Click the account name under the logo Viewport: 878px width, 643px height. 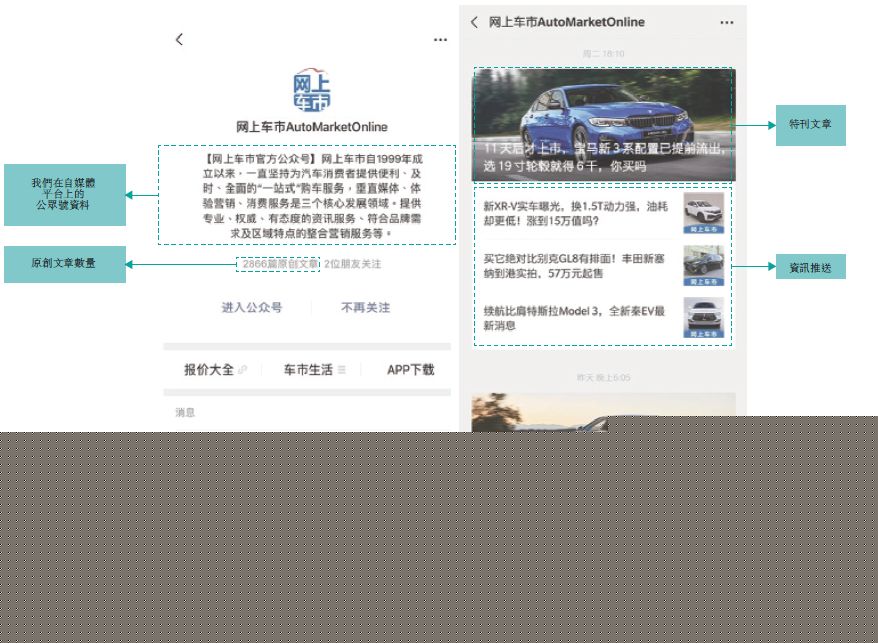tap(311, 127)
